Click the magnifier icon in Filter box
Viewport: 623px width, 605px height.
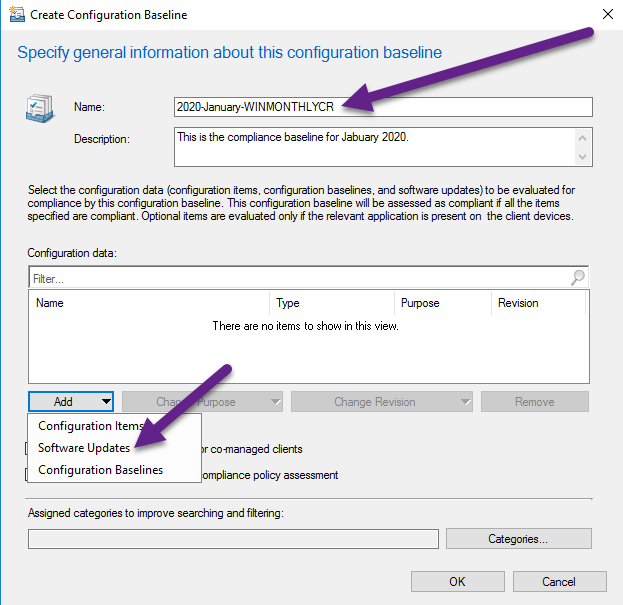[x=578, y=277]
